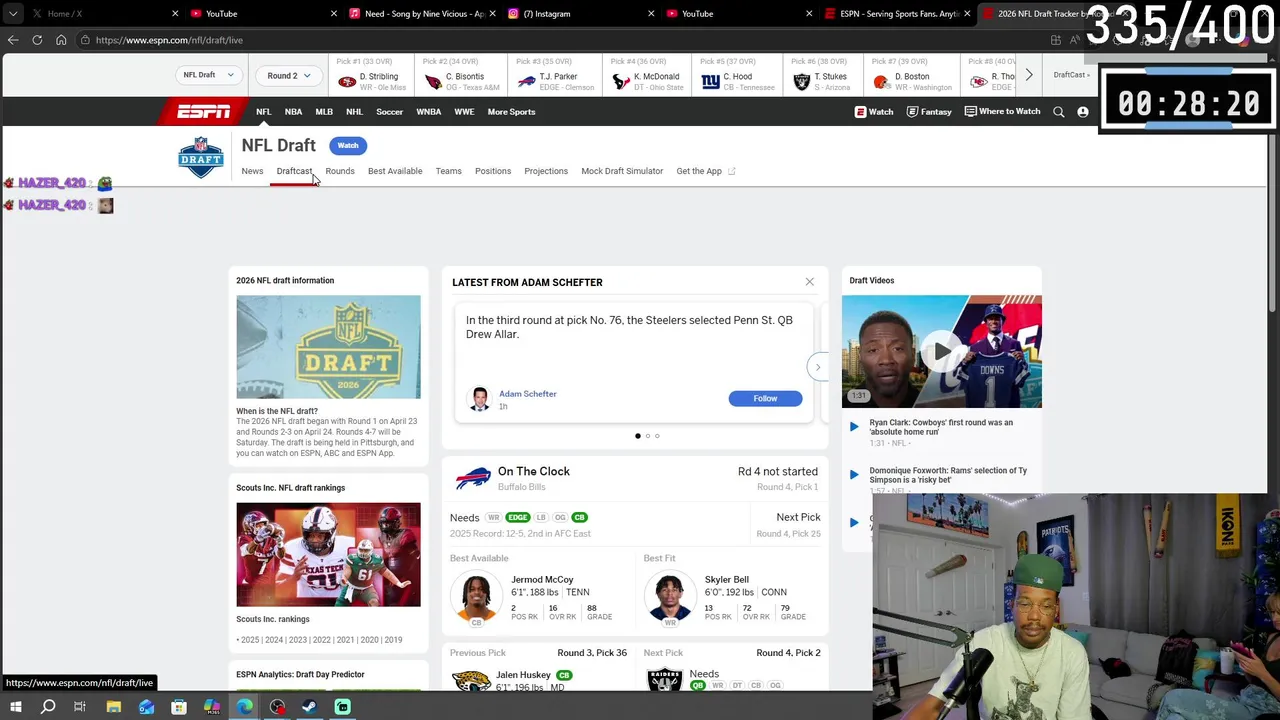Click the browser back arrow
Viewport: 1280px width, 720px height.
(13, 40)
